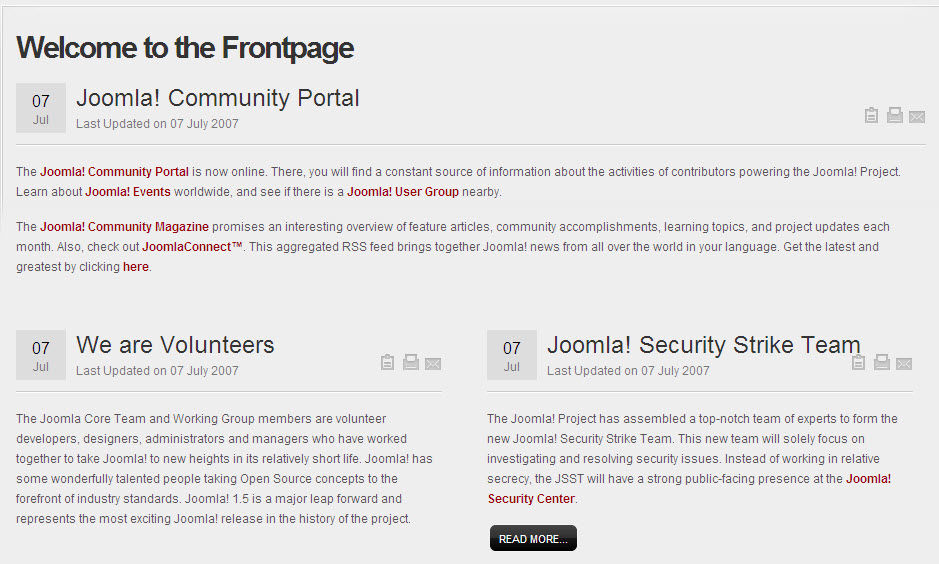Viewport: 939px width, 564px height.
Task: Open the JoomlaConnect™ link
Action: coord(192,247)
